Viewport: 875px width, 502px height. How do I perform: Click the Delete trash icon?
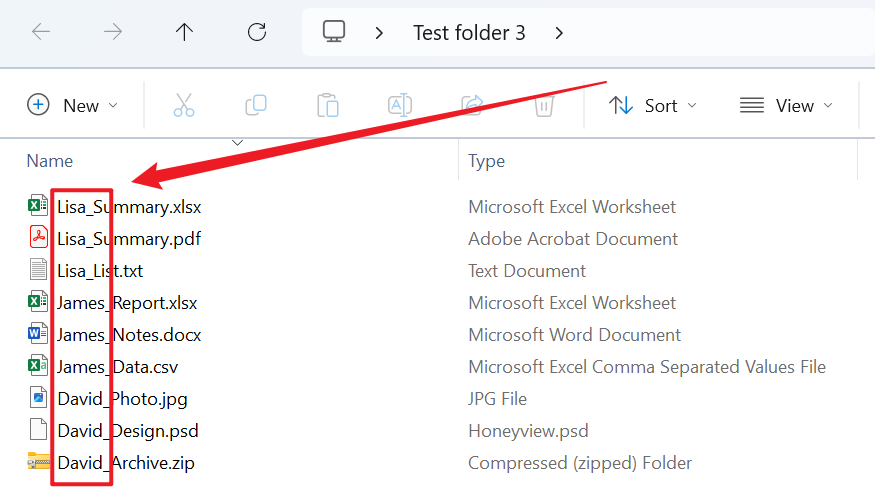click(x=544, y=105)
